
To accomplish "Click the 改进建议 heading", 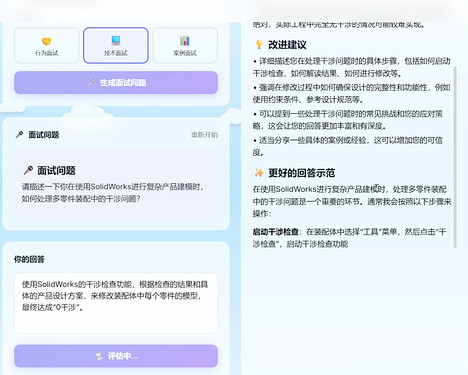I will click(287, 45).
